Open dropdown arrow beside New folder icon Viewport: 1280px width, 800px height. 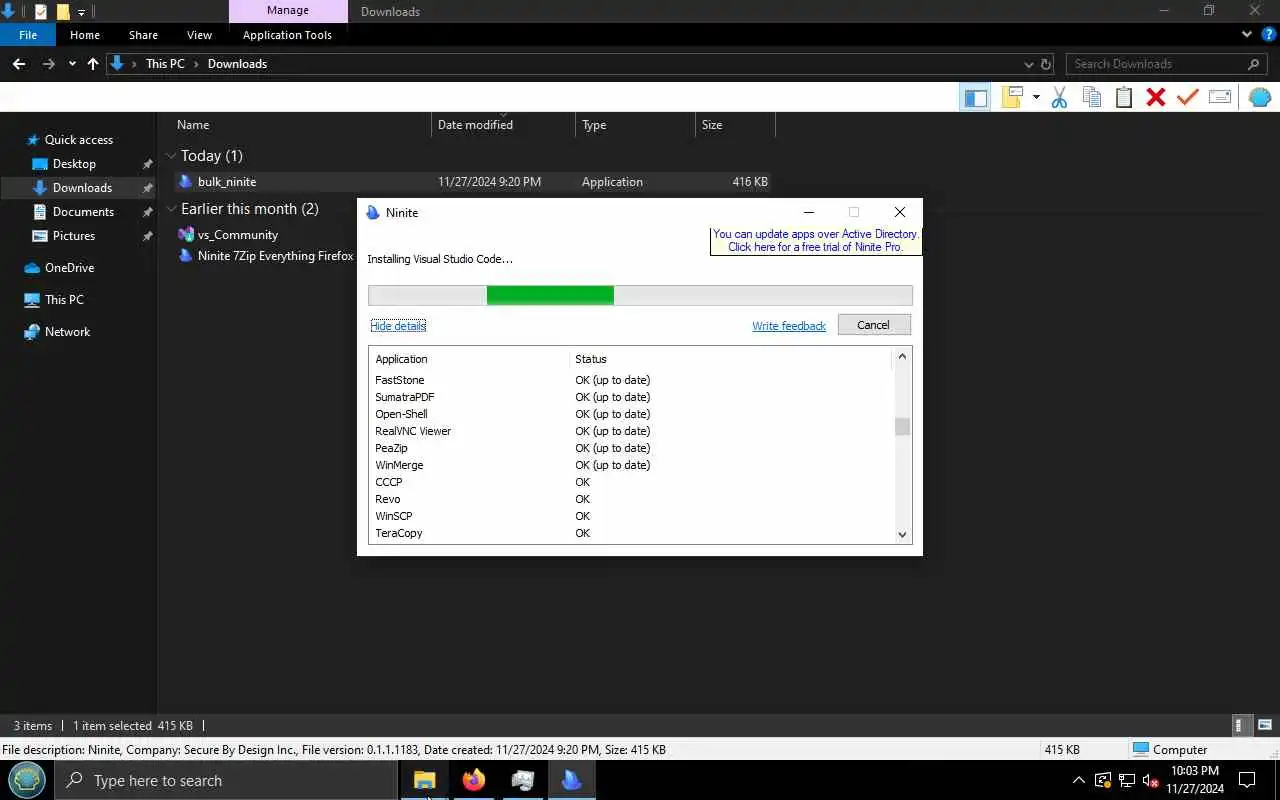click(1036, 97)
